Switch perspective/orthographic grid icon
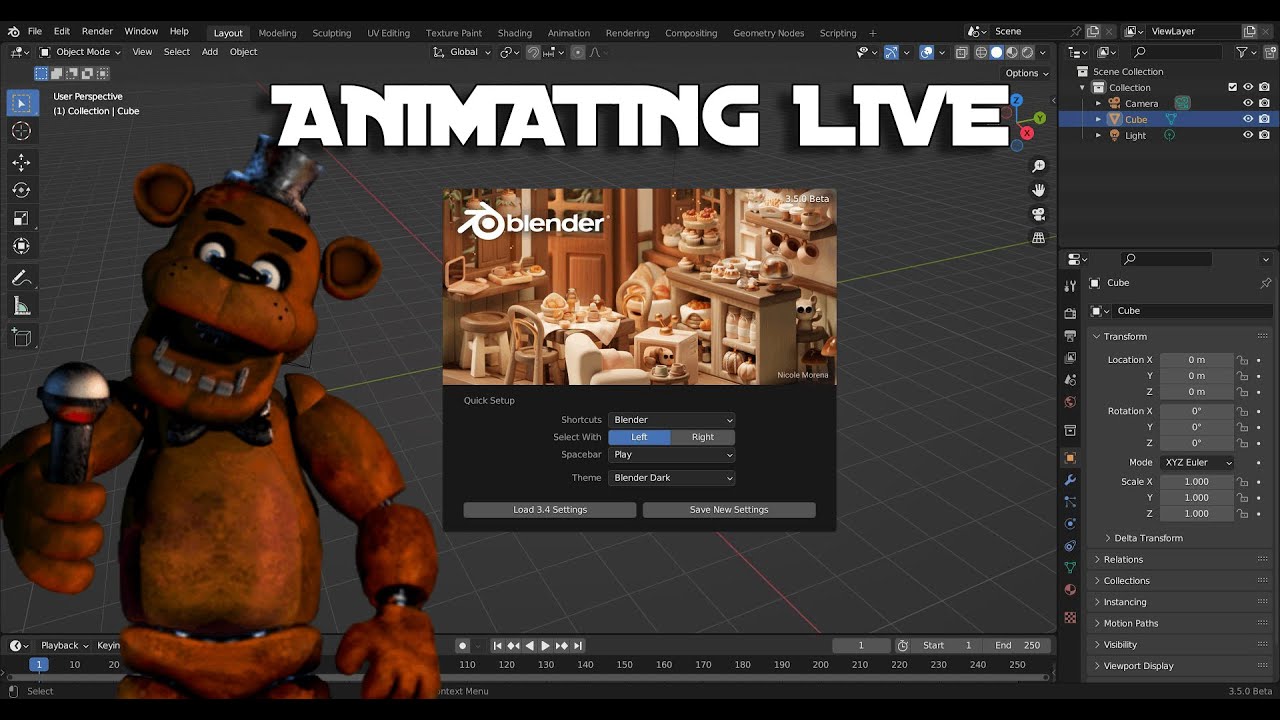 tap(1039, 238)
